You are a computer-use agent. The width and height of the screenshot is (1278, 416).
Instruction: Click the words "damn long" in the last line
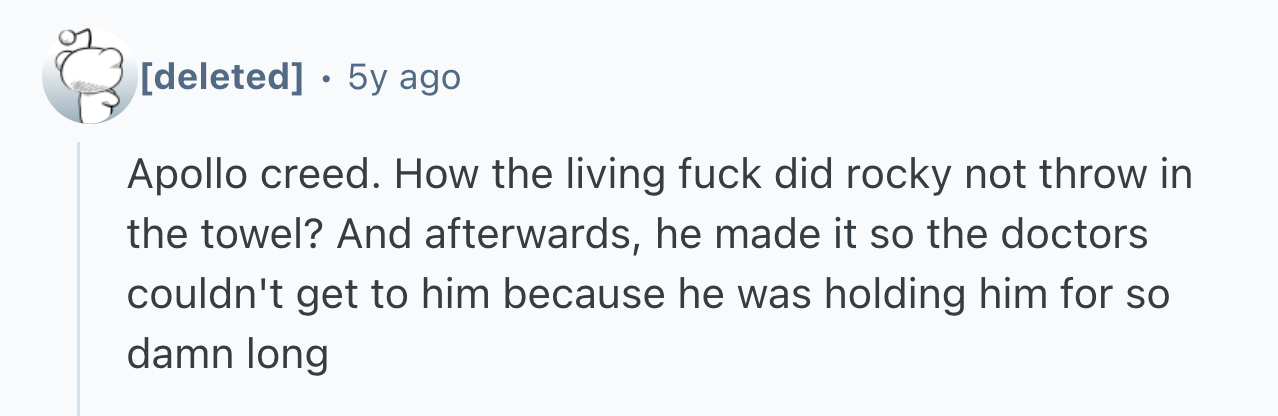tap(227, 356)
